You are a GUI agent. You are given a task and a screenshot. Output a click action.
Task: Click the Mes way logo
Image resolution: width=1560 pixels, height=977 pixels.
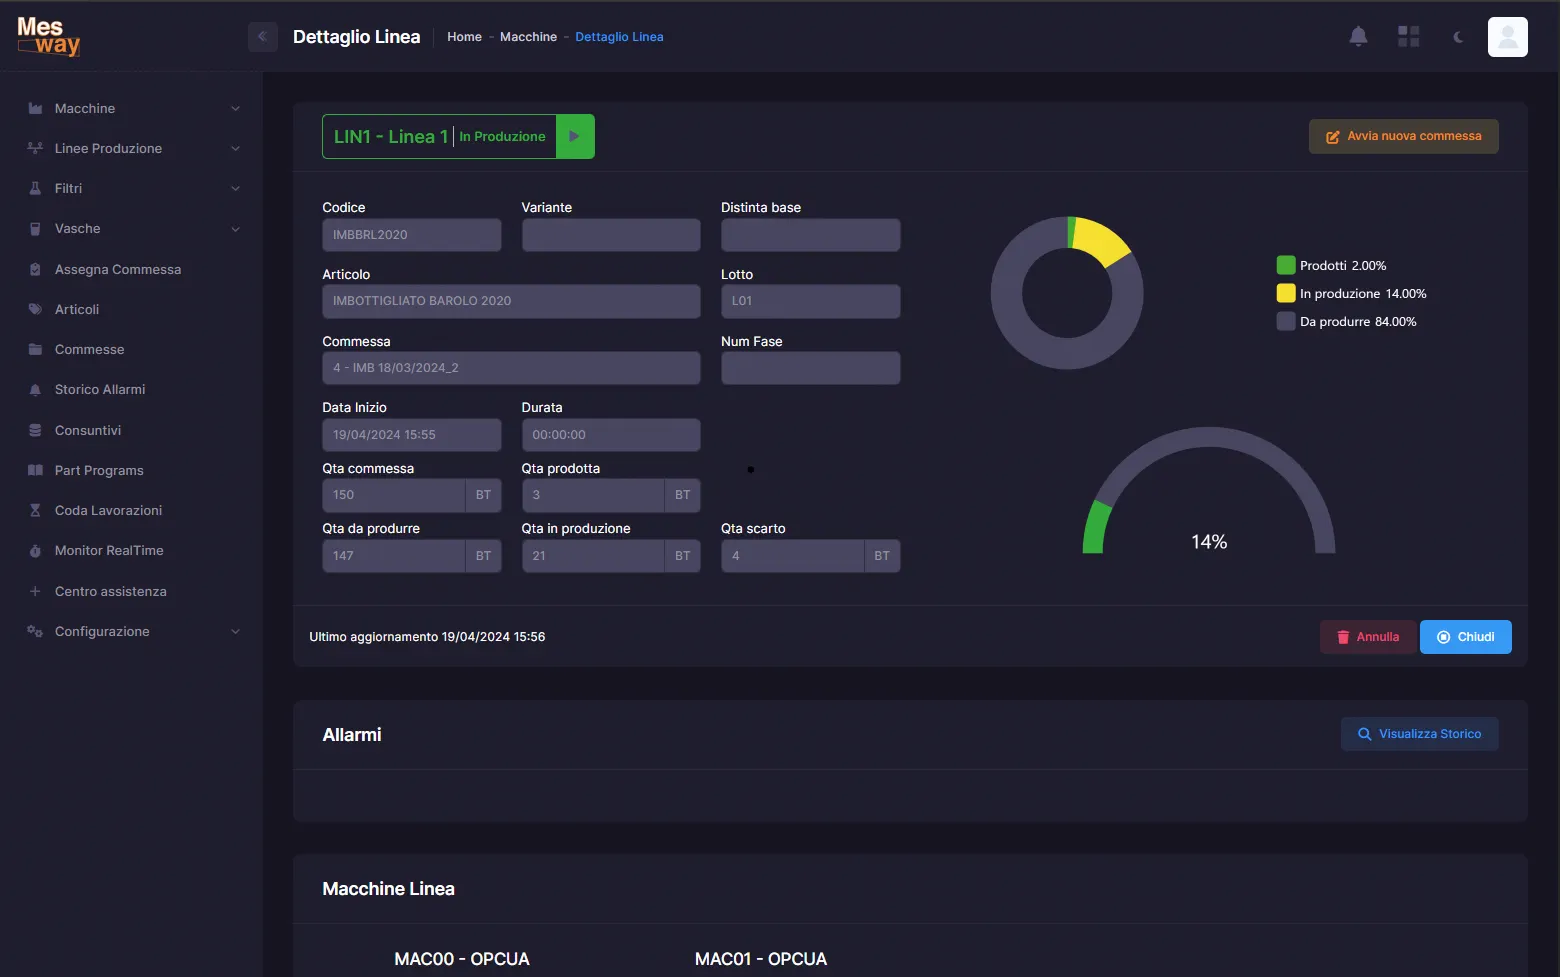pyautogui.click(x=48, y=36)
